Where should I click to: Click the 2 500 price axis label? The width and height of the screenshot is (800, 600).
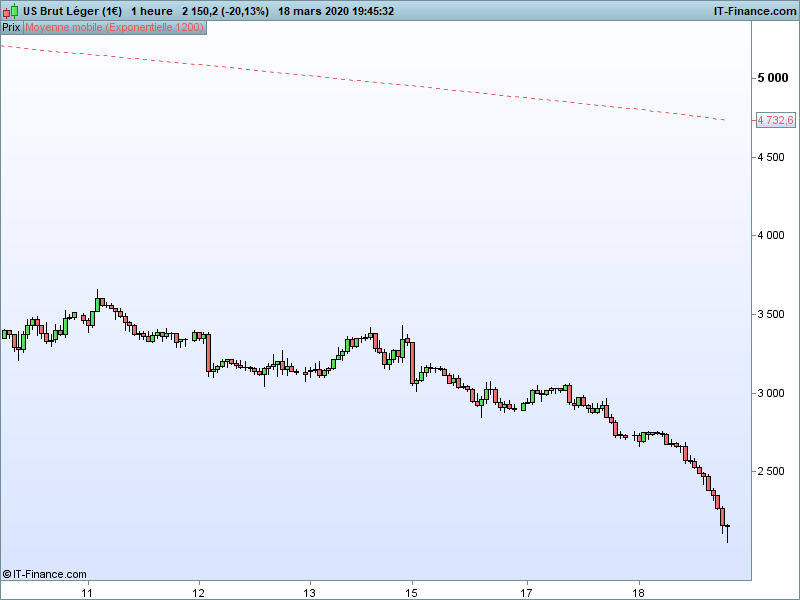click(x=771, y=471)
